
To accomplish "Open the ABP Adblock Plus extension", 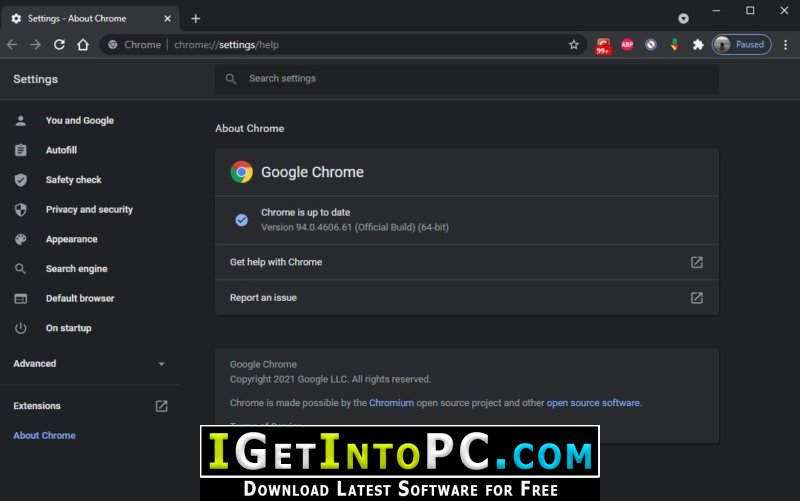I will tap(627, 45).
